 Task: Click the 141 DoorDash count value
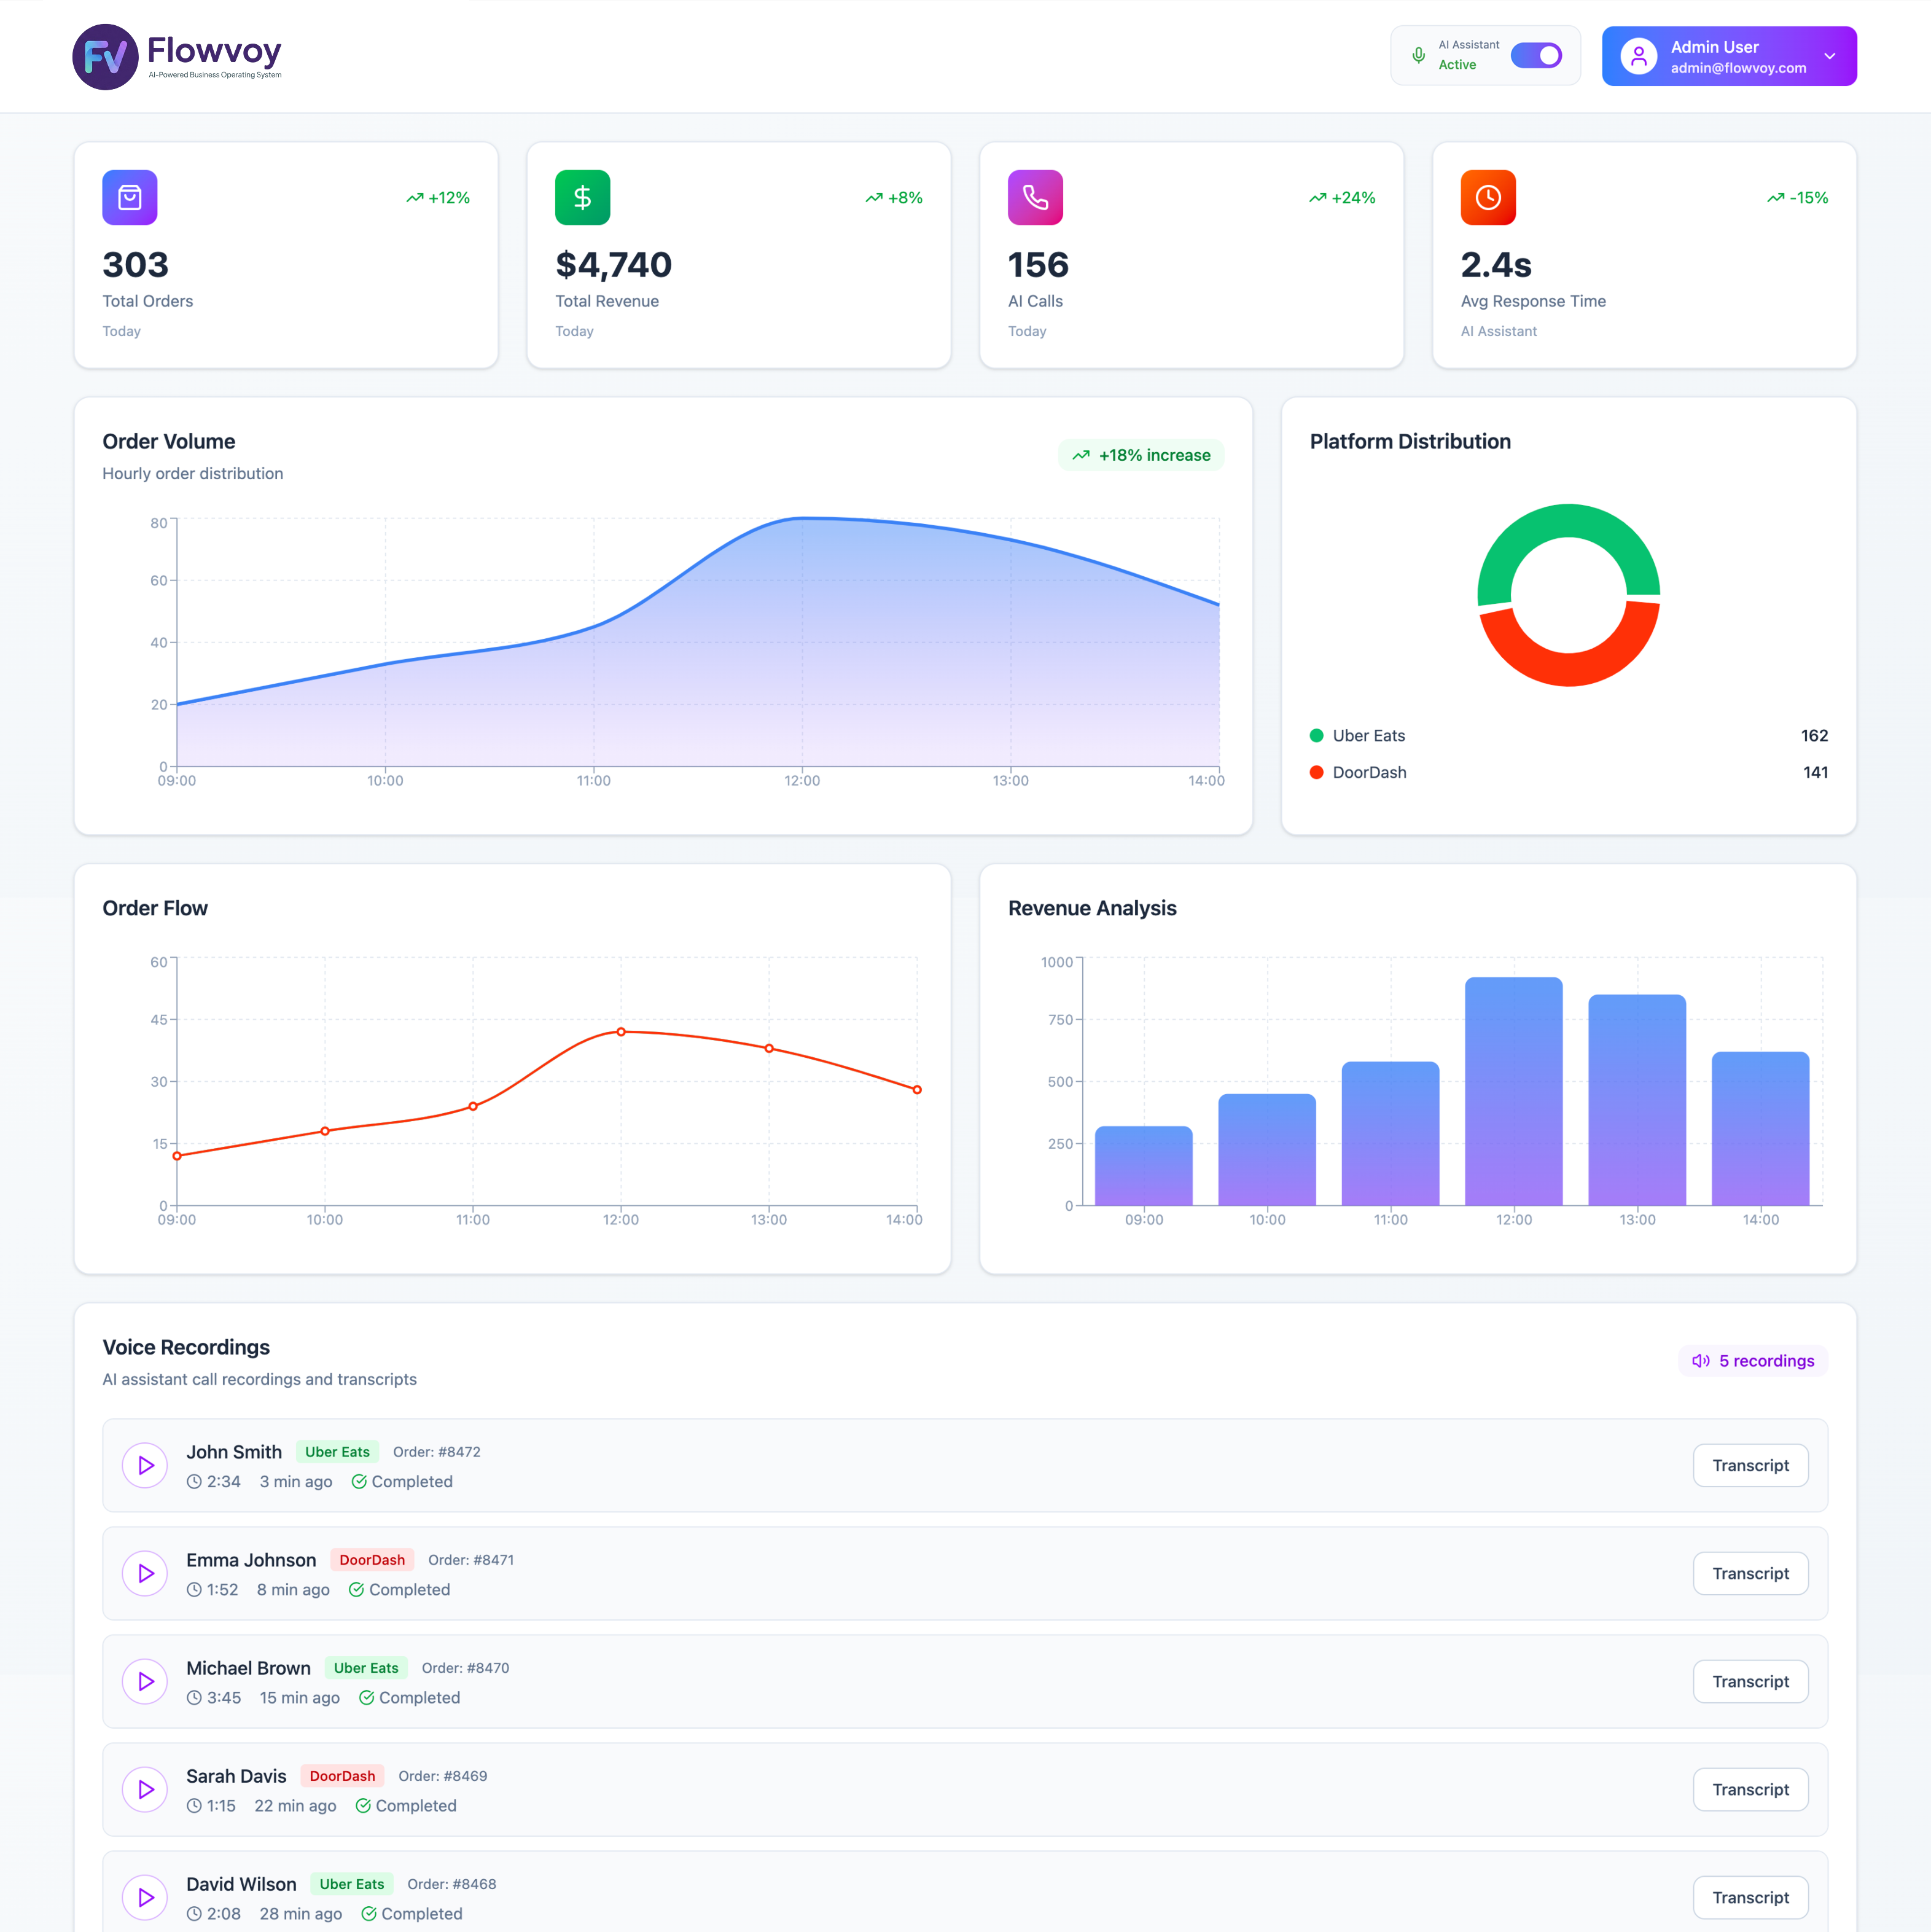tap(1815, 773)
